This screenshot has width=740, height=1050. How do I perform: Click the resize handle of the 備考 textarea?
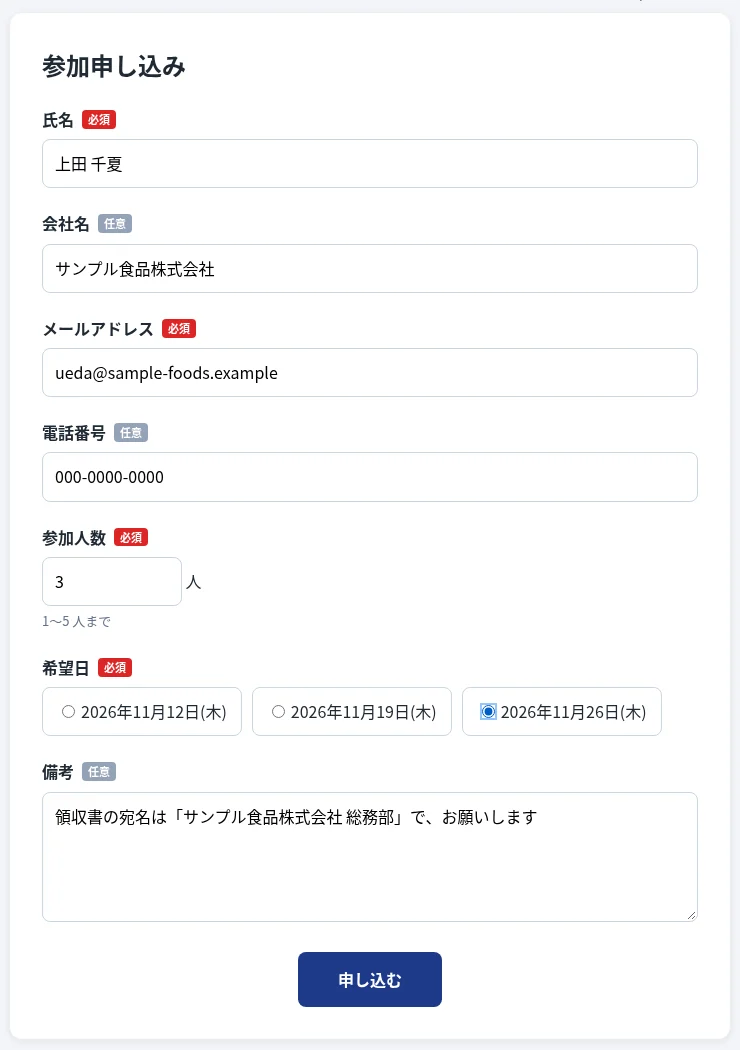point(691,915)
